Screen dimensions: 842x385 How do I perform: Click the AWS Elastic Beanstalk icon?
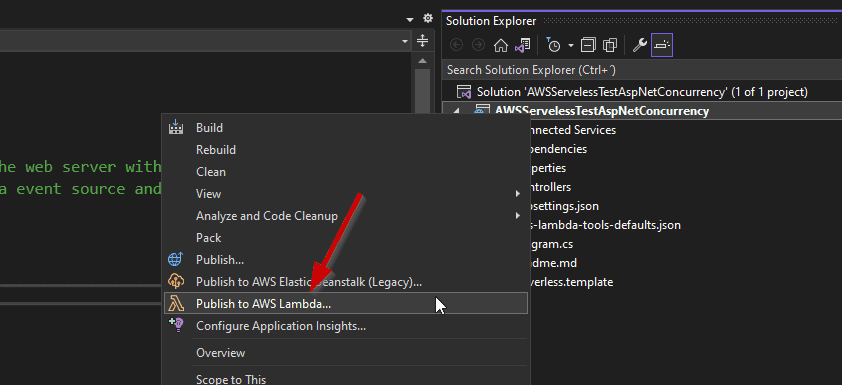(x=176, y=281)
